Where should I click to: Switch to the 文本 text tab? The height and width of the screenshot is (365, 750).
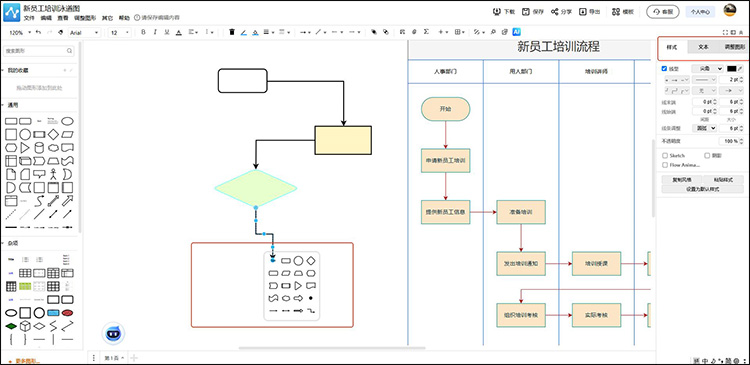(x=703, y=47)
